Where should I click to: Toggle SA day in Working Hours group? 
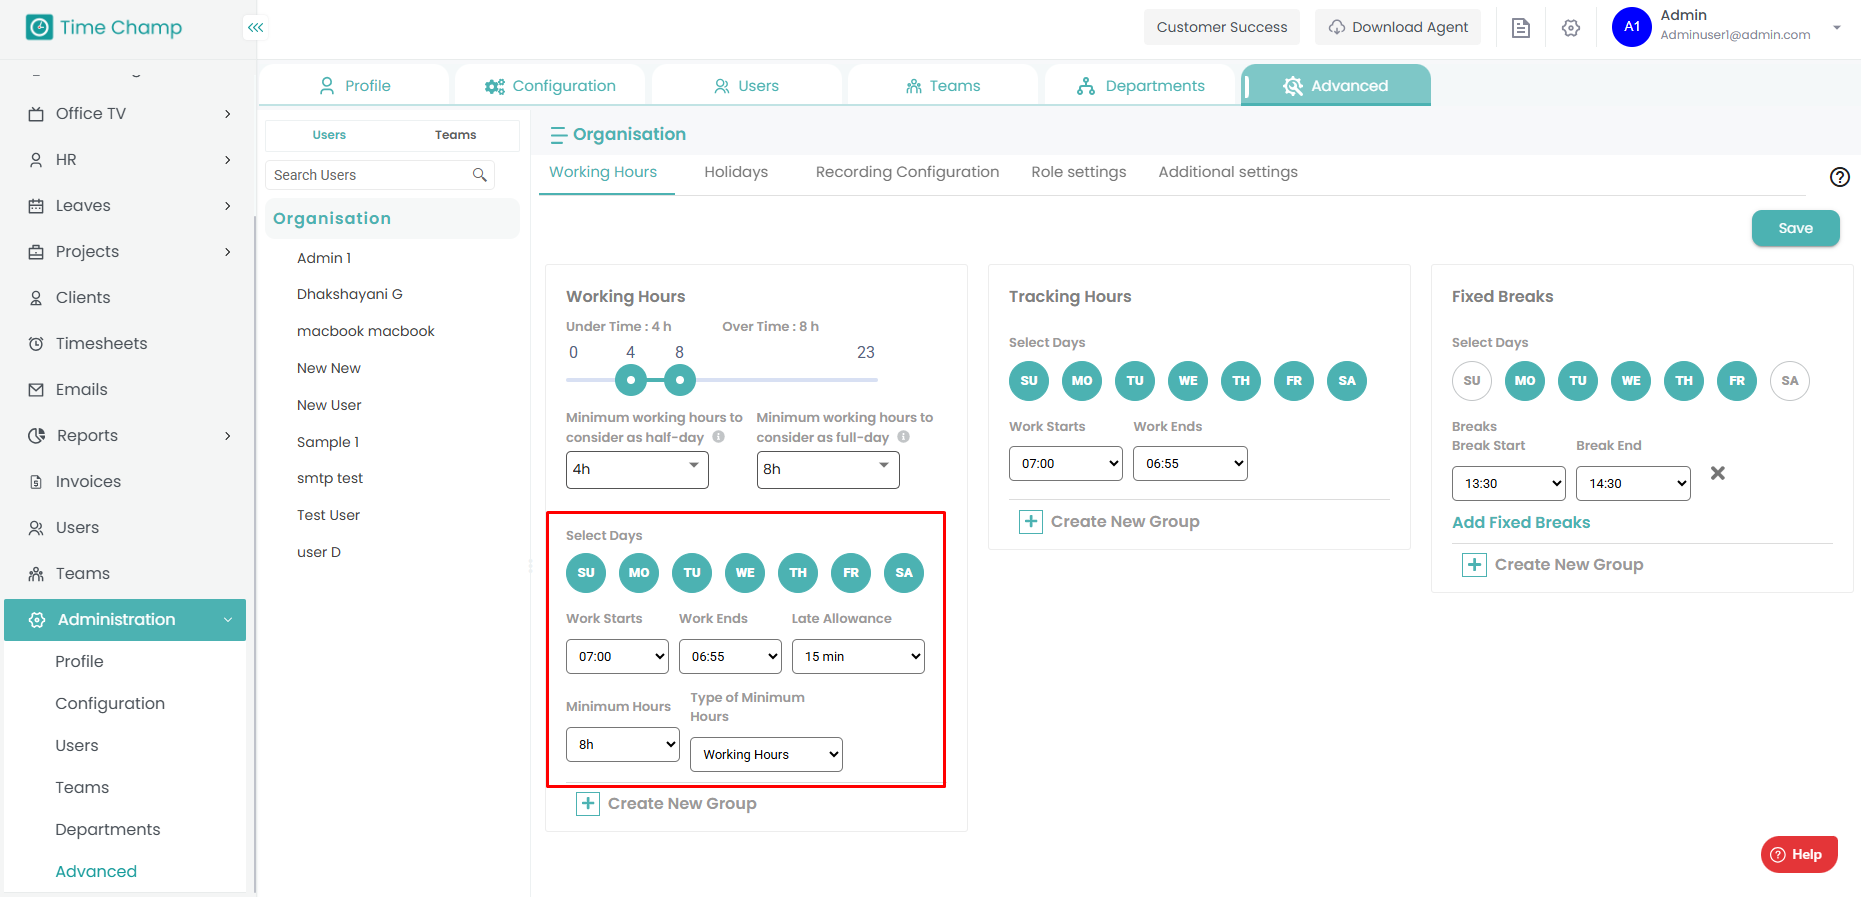click(904, 573)
